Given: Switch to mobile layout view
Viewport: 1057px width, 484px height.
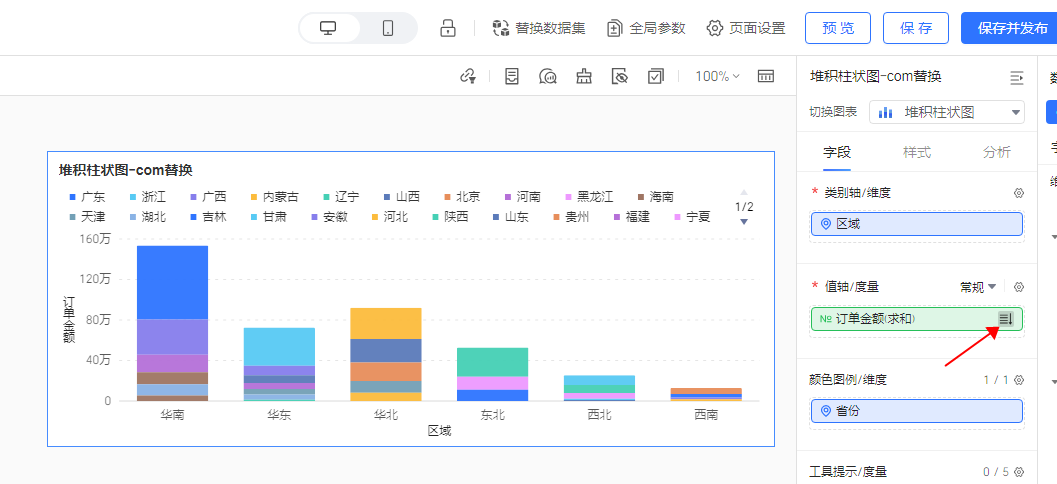Looking at the screenshot, I should pos(388,28).
